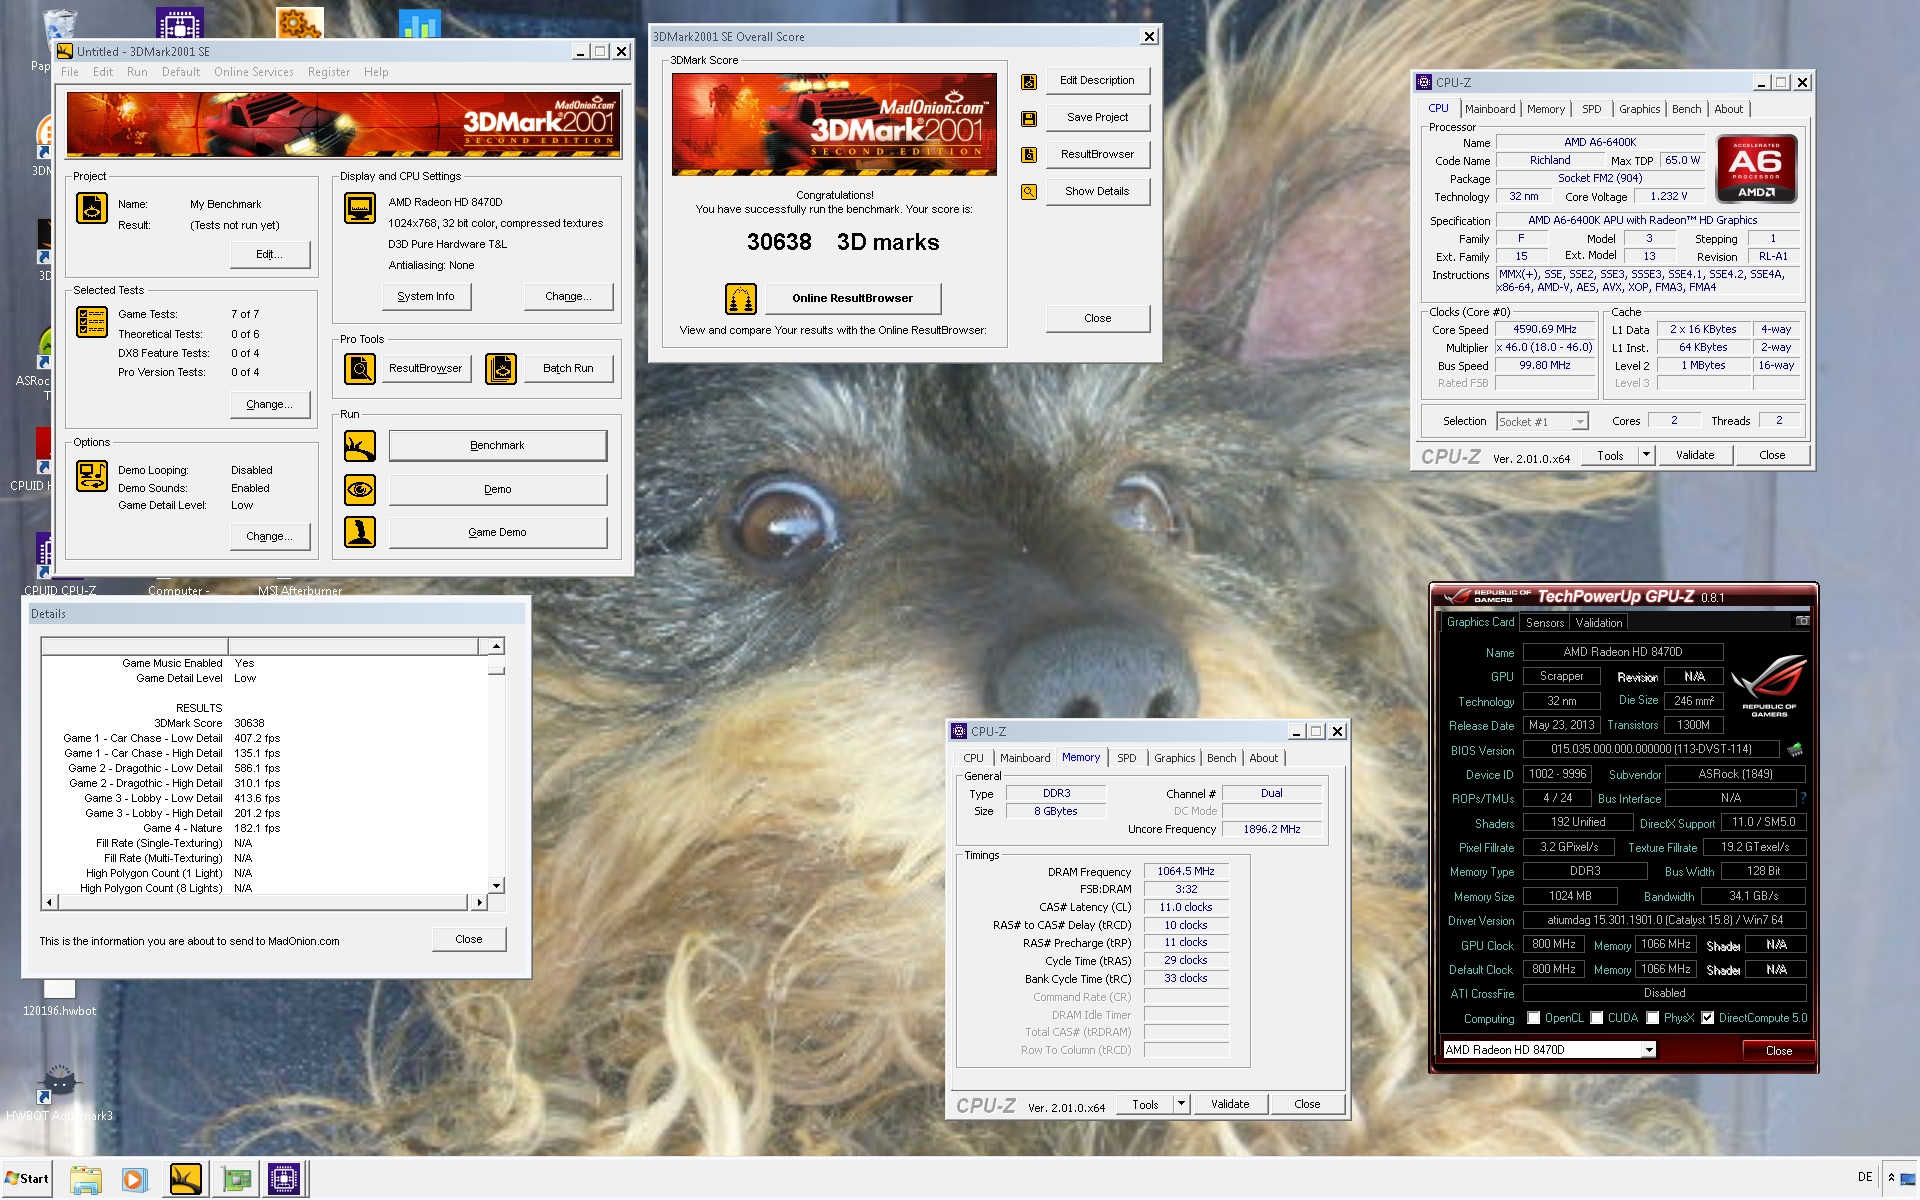
Task: Open the Online Services menu
Action: [x=253, y=72]
